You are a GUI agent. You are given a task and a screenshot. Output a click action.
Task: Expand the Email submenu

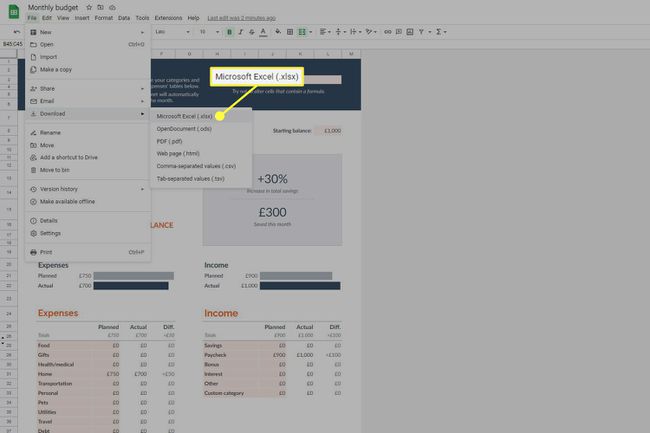point(142,101)
